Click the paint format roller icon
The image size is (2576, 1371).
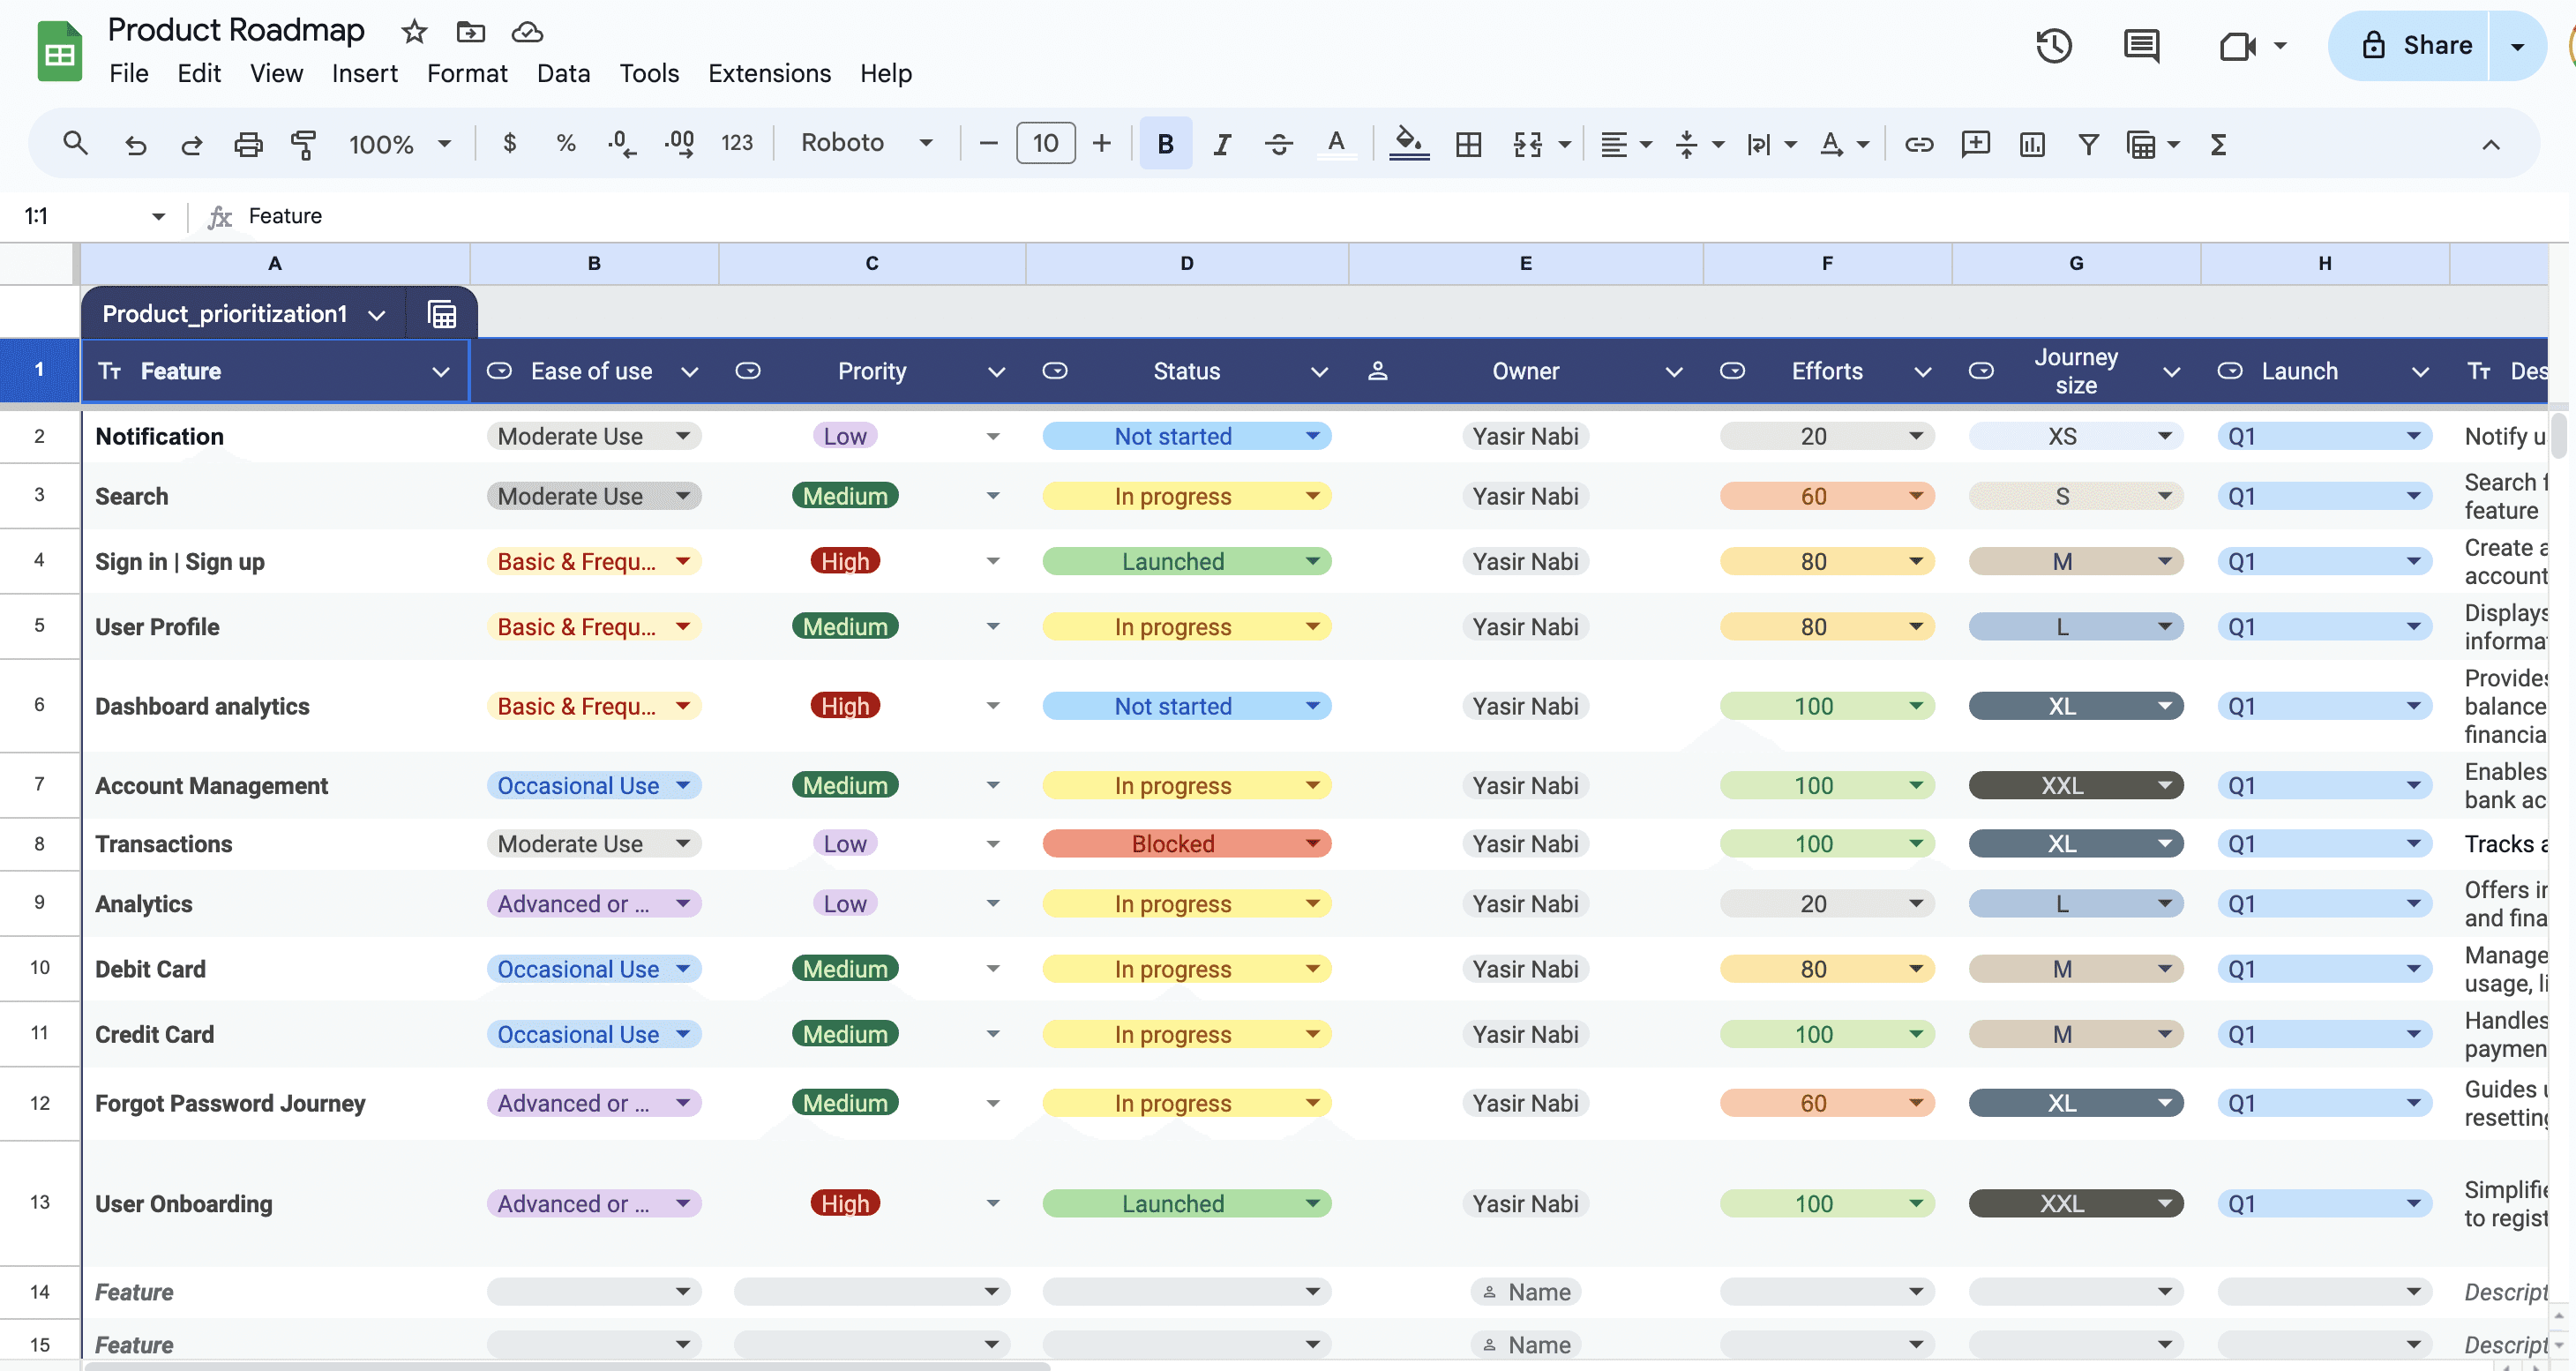pos(303,144)
